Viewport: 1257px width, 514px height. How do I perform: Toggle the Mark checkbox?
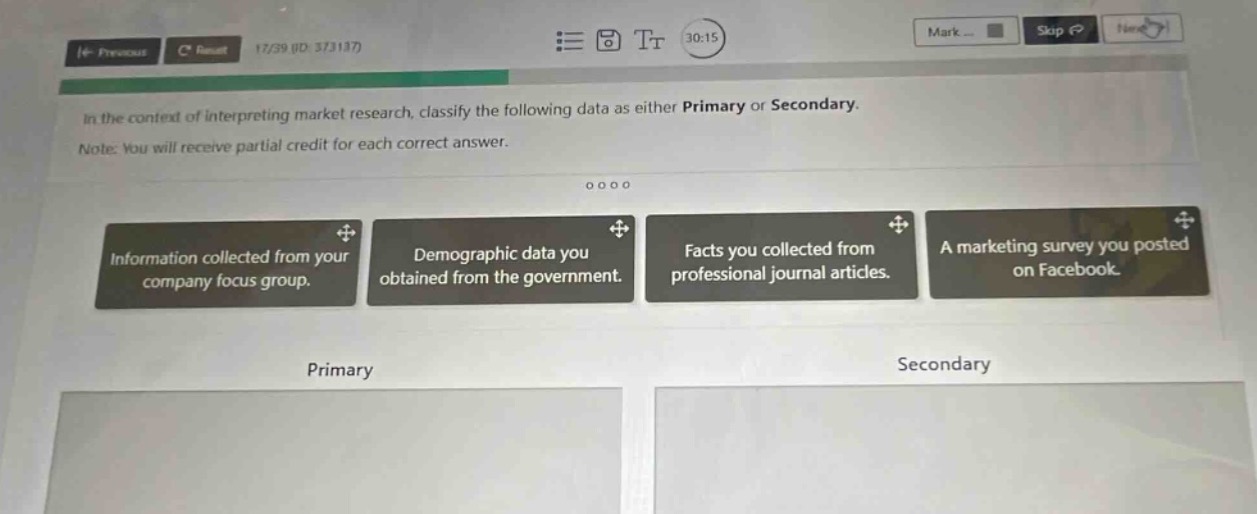994,32
